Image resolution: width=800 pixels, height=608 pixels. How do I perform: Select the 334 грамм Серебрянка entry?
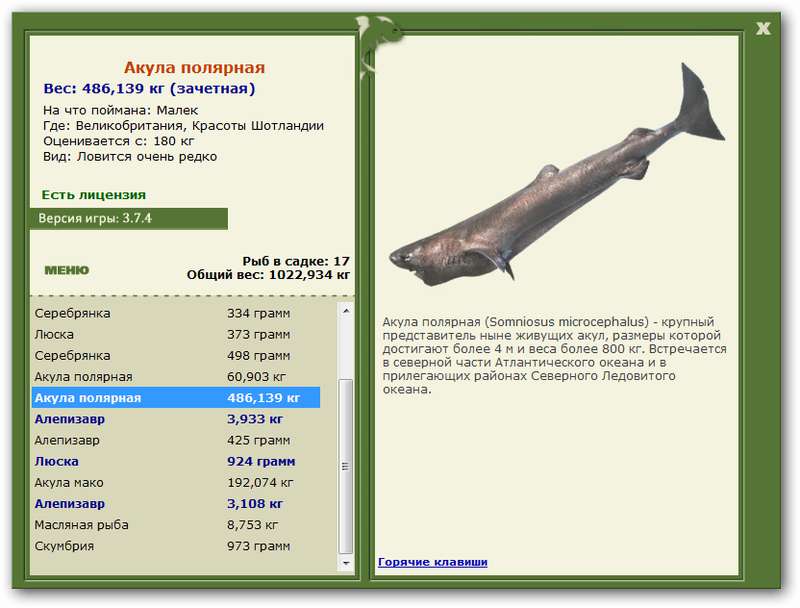176,313
